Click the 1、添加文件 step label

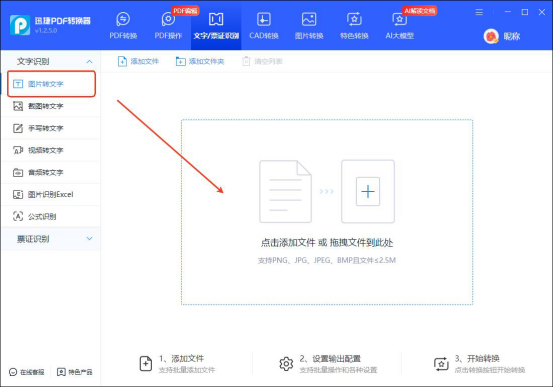pyautogui.click(x=181, y=359)
